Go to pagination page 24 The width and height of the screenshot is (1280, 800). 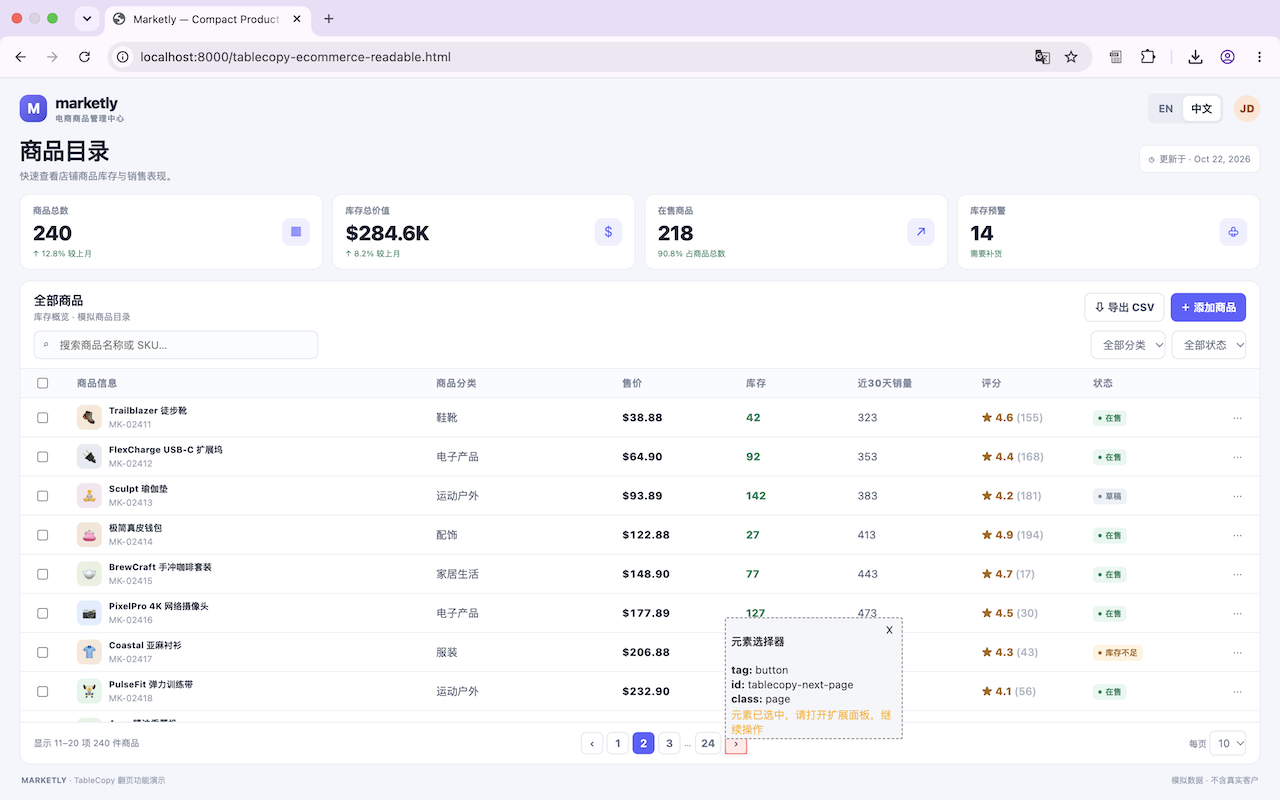tap(708, 743)
